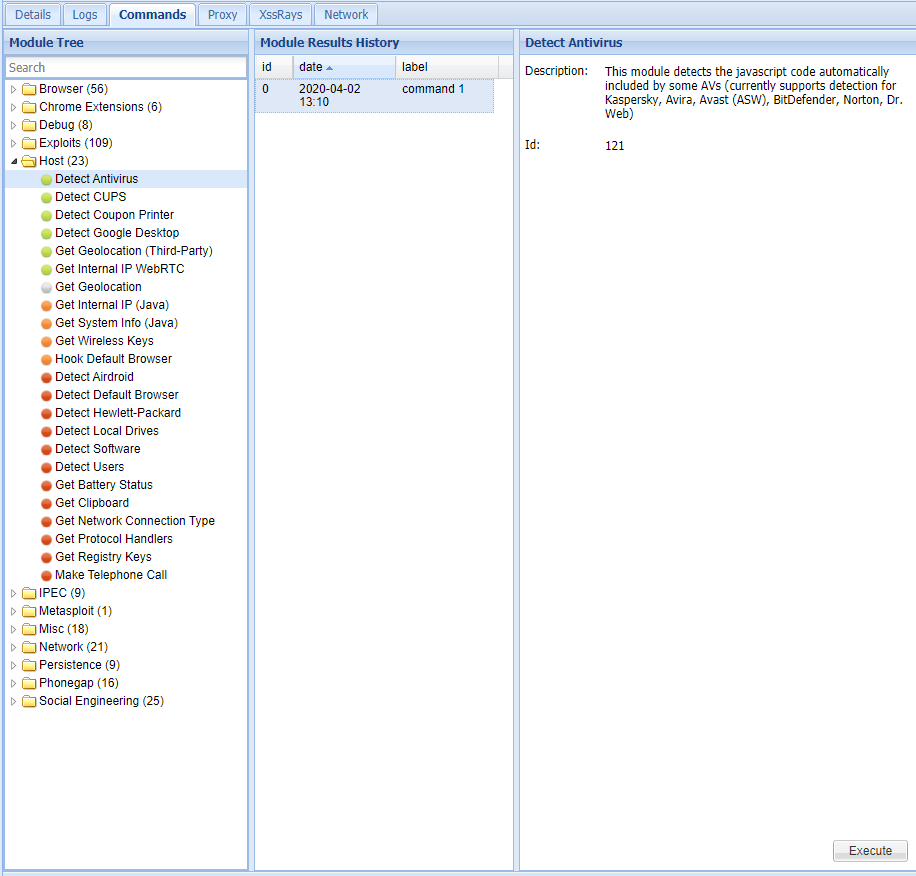Click the Exploits folder icon

[x=28, y=142]
